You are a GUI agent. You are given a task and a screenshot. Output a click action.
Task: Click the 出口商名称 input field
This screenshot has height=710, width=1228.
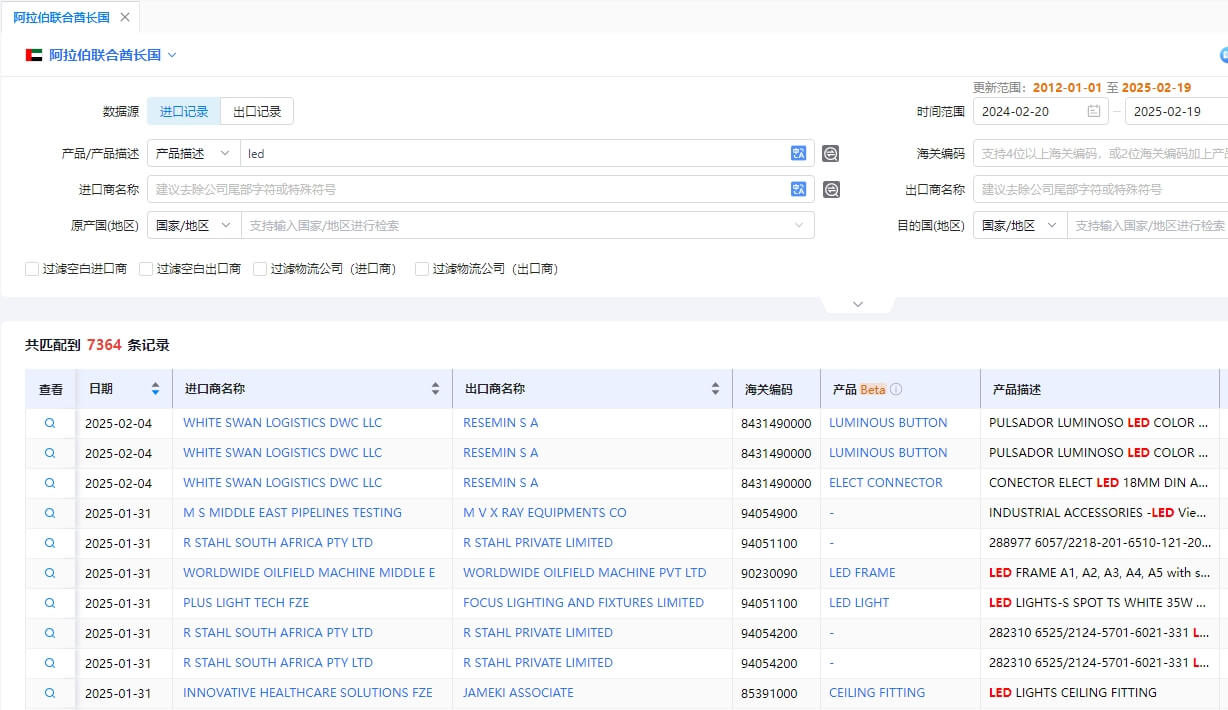[x=1100, y=189]
